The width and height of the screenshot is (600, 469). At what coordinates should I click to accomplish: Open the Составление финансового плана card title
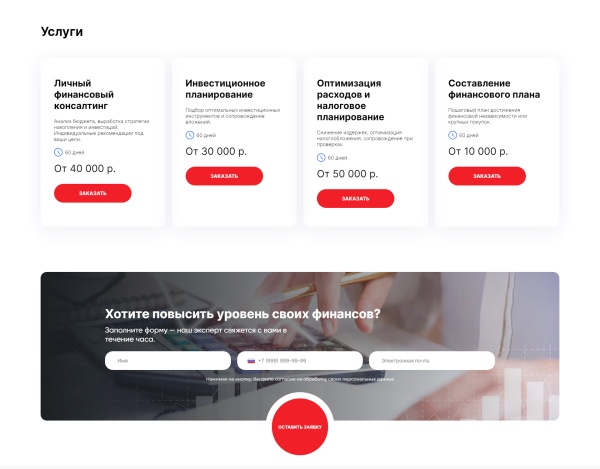(x=494, y=89)
